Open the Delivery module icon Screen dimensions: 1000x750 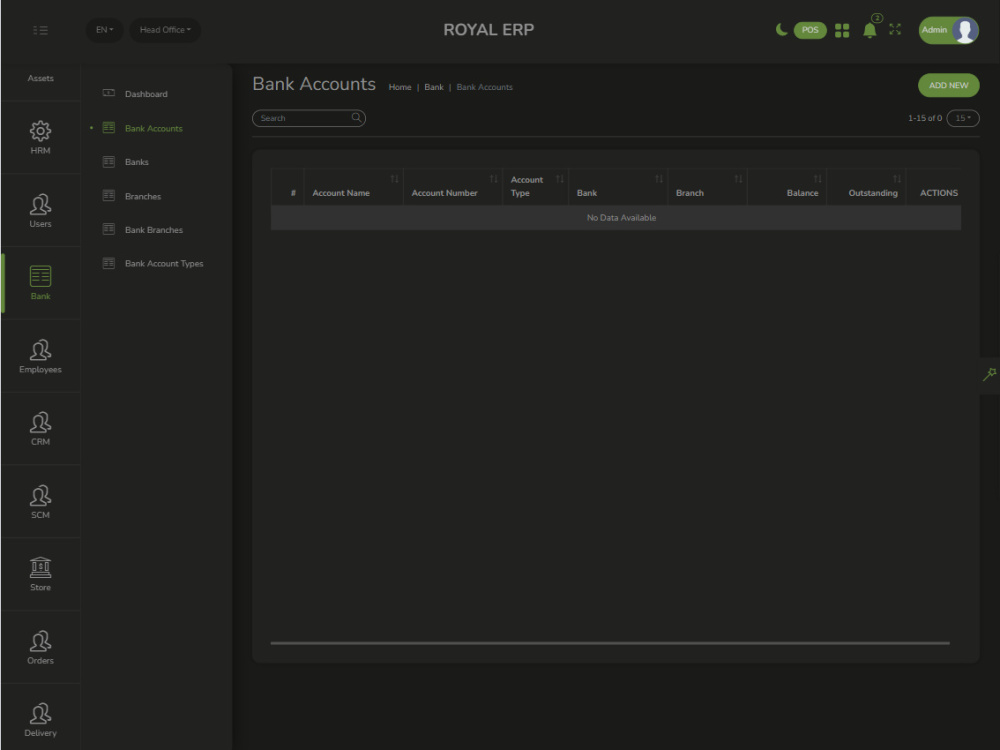tap(40, 714)
